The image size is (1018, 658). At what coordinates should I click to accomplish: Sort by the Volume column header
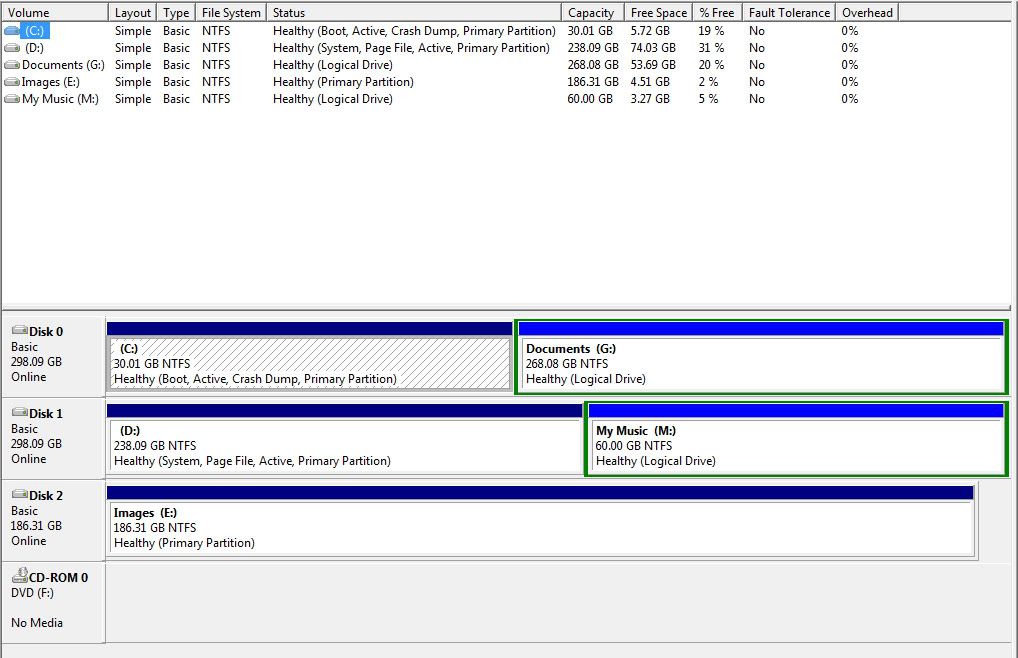point(55,12)
